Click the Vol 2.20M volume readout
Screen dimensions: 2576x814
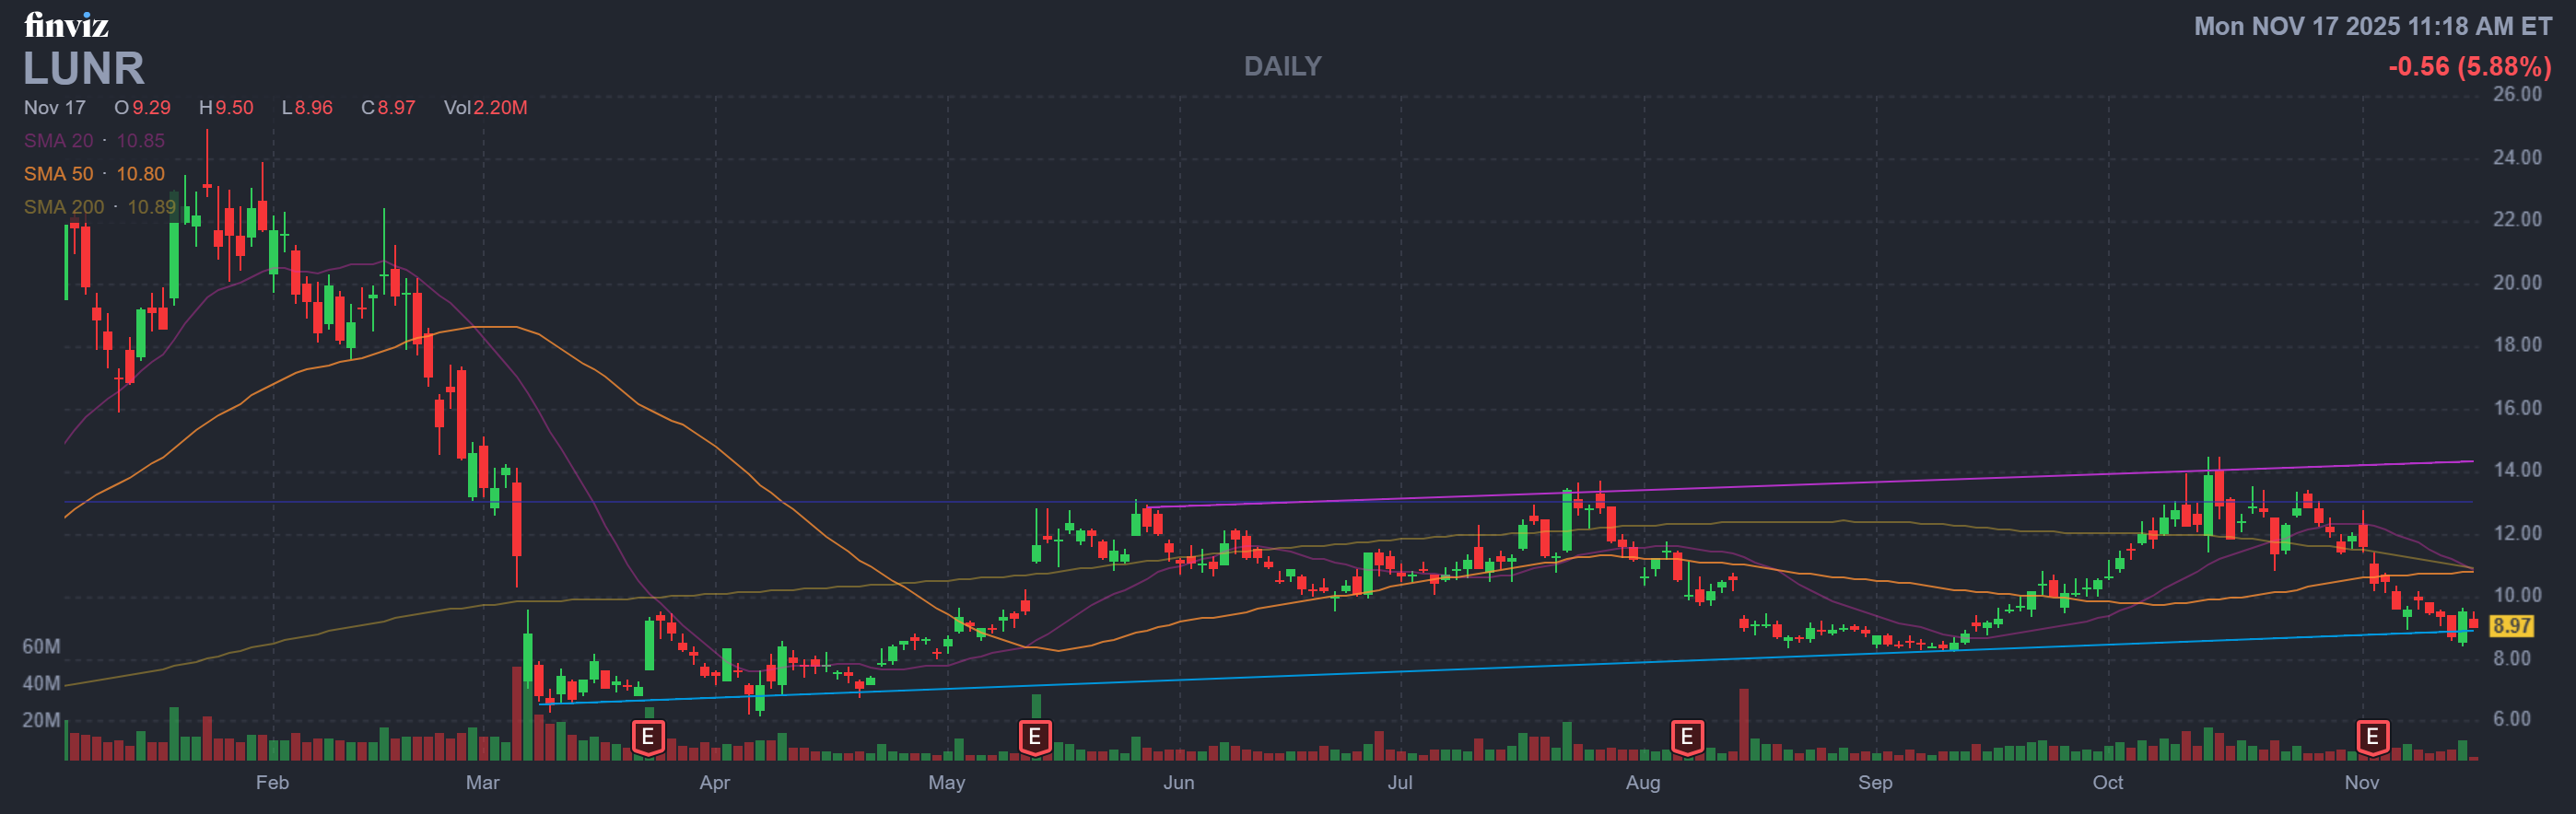pos(485,107)
